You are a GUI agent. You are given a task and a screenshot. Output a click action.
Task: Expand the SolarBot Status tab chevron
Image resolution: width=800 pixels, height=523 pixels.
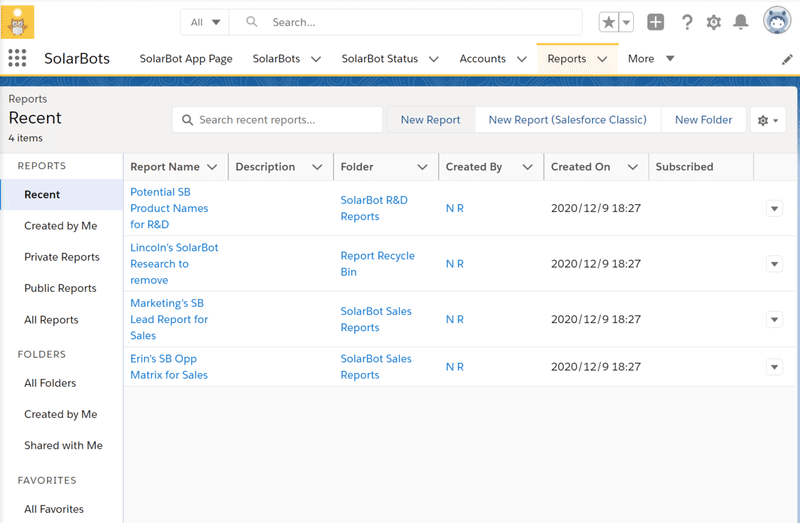click(x=434, y=59)
